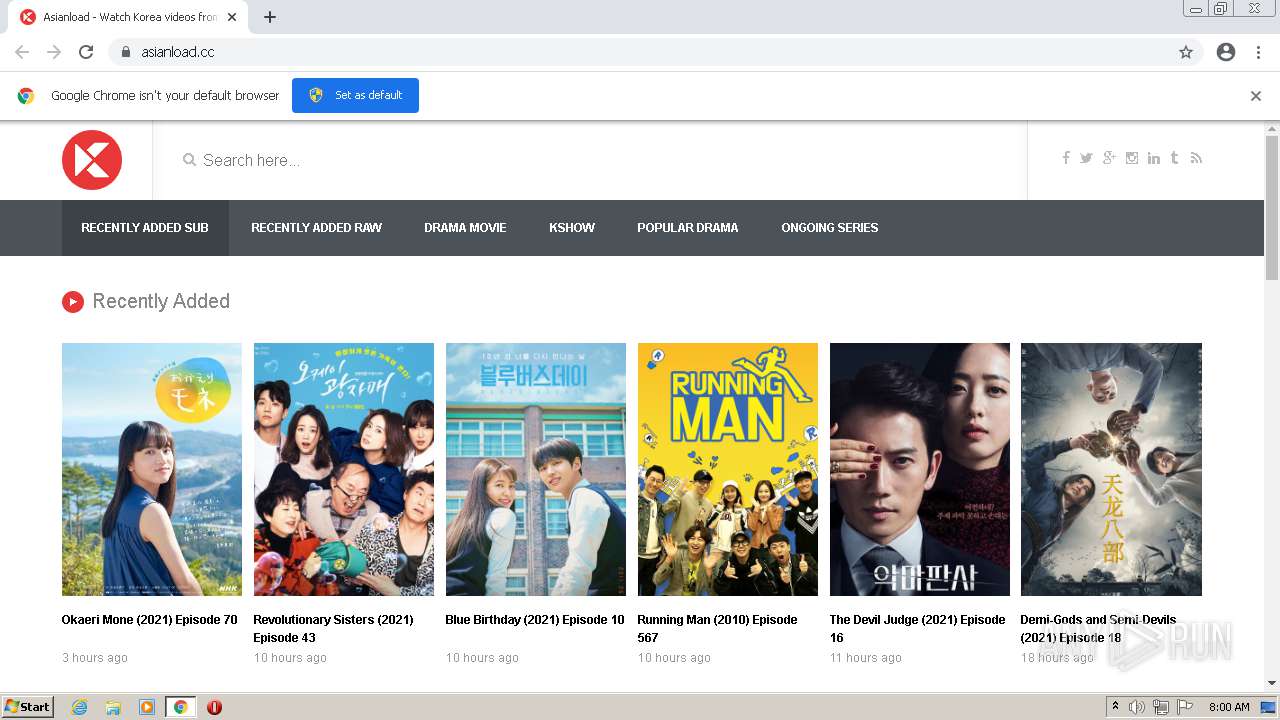Screen dimensions: 1280x720
Task: Open the Ongoing Series section
Action: (x=830, y=228)
